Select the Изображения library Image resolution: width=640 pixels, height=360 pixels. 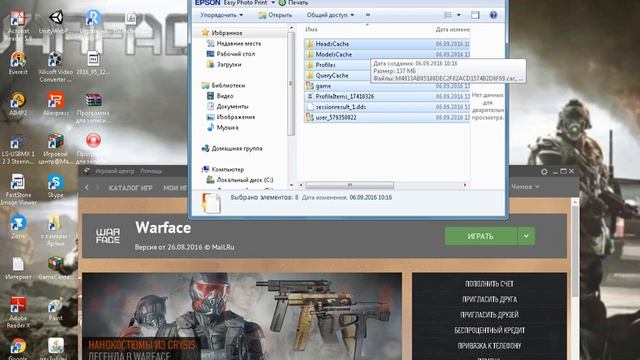click(x=231, y=117)
